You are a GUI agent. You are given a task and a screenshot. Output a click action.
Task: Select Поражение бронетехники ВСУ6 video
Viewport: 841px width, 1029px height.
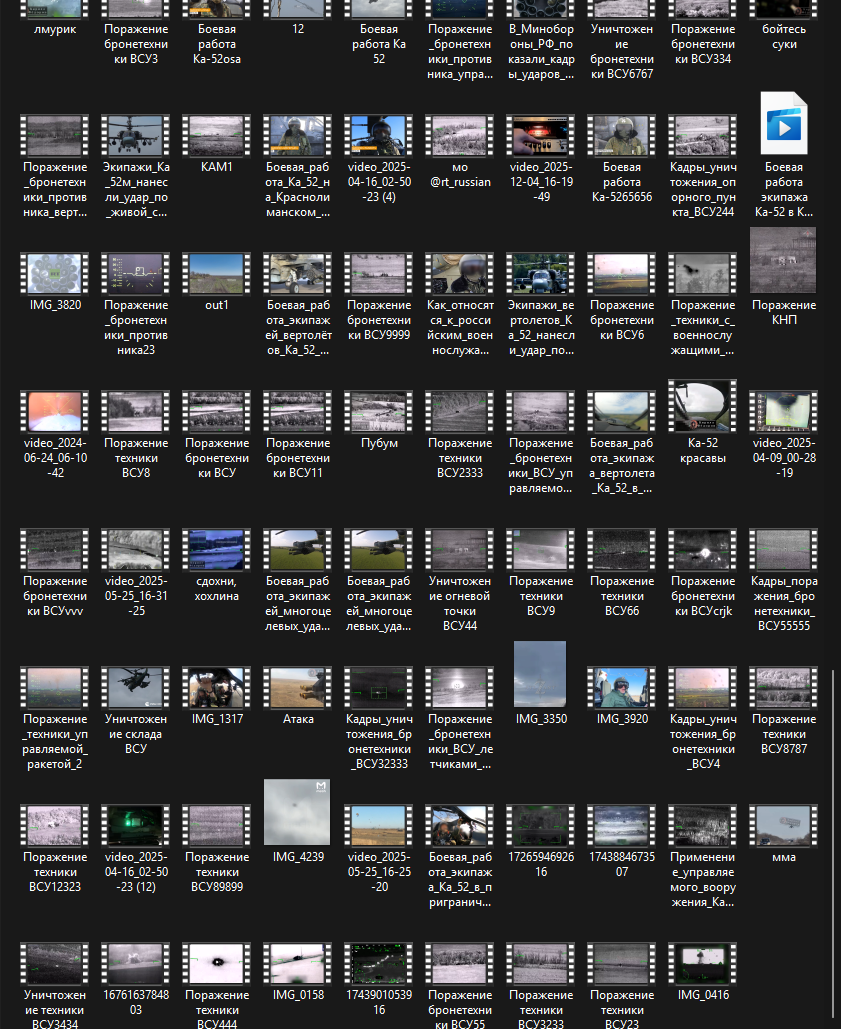point(622,297)
